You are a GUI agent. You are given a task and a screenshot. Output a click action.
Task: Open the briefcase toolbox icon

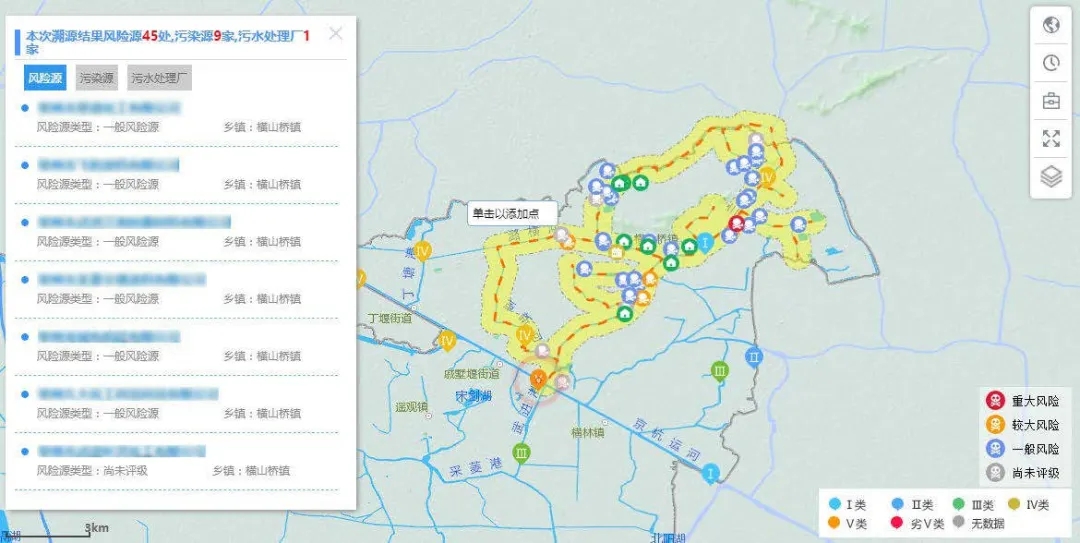coord(1051,101)
